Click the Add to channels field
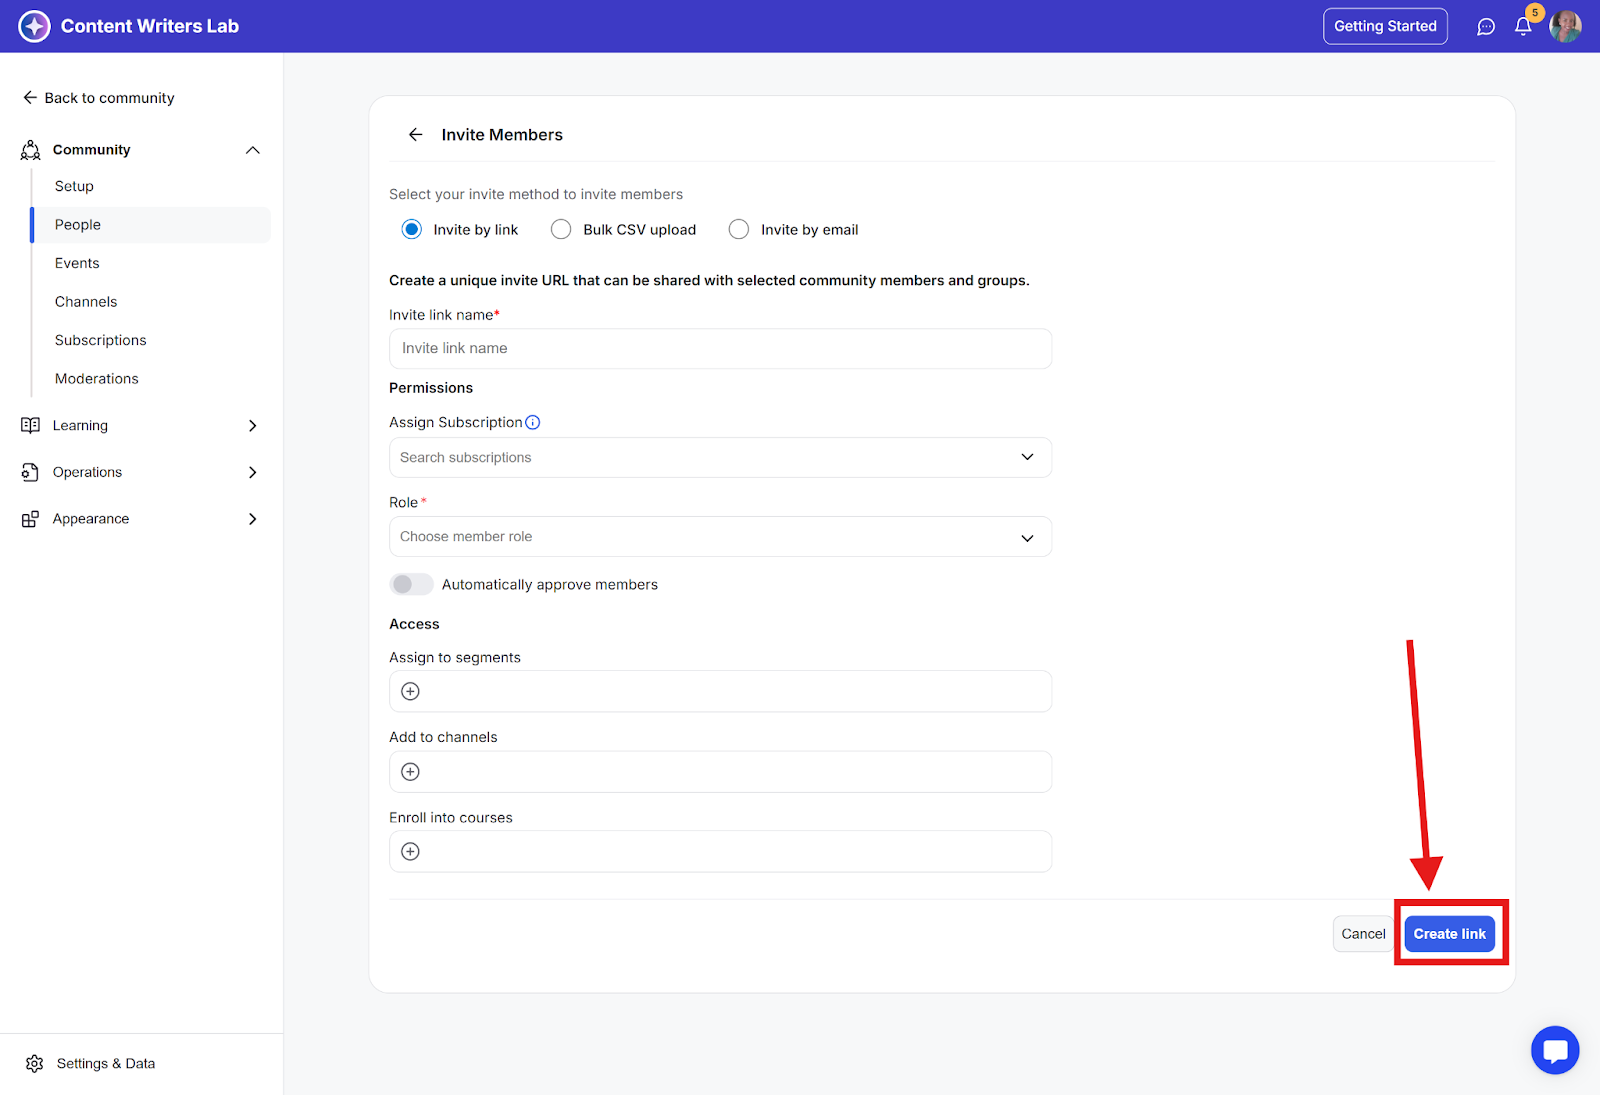Viewport: 1600px width, 1095px height. click(x=720, y=771)
